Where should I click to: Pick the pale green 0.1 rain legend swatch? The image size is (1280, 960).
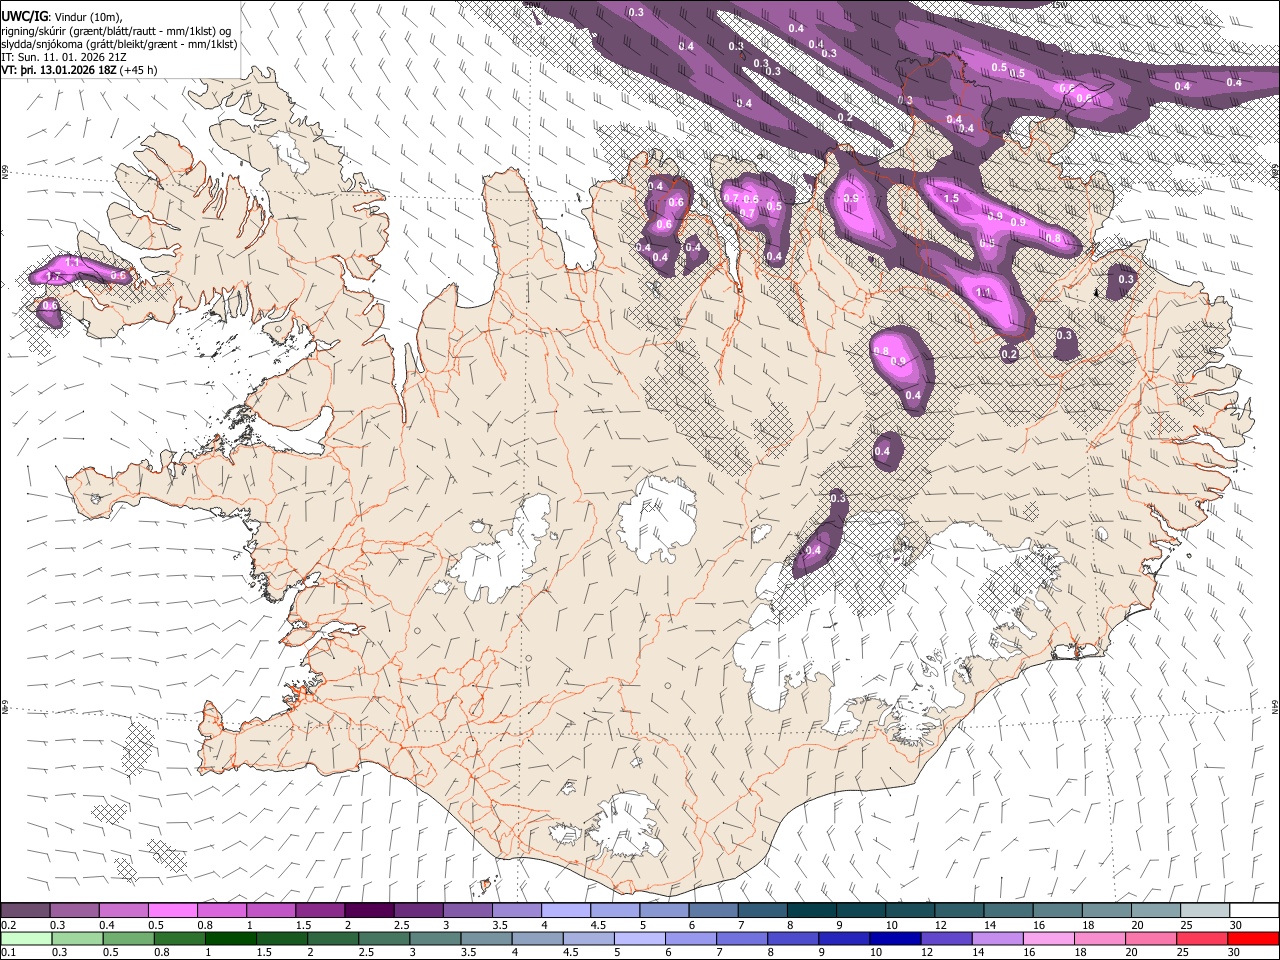26,938
